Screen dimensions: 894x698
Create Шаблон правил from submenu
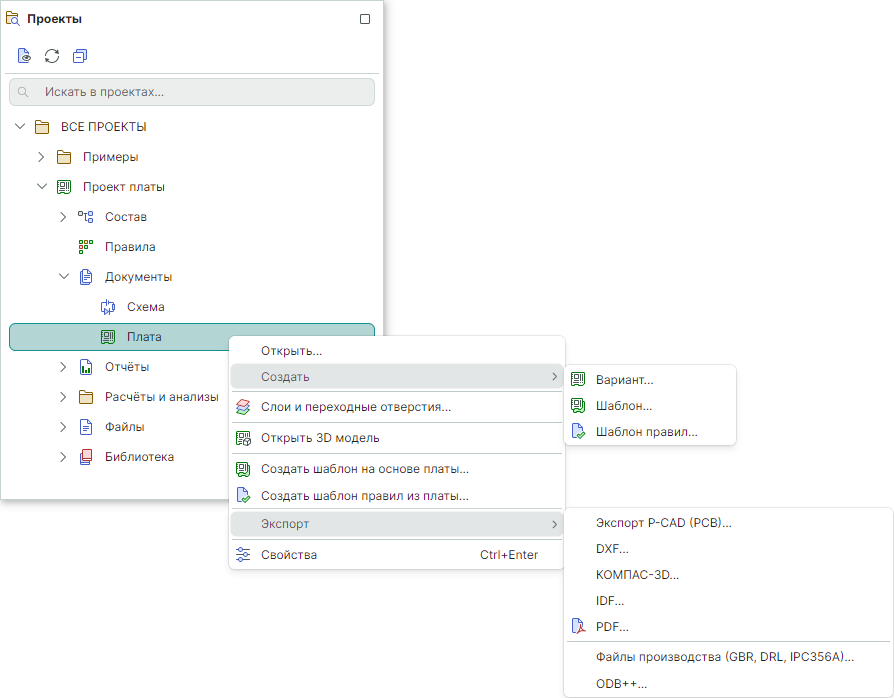coord(646,432)
